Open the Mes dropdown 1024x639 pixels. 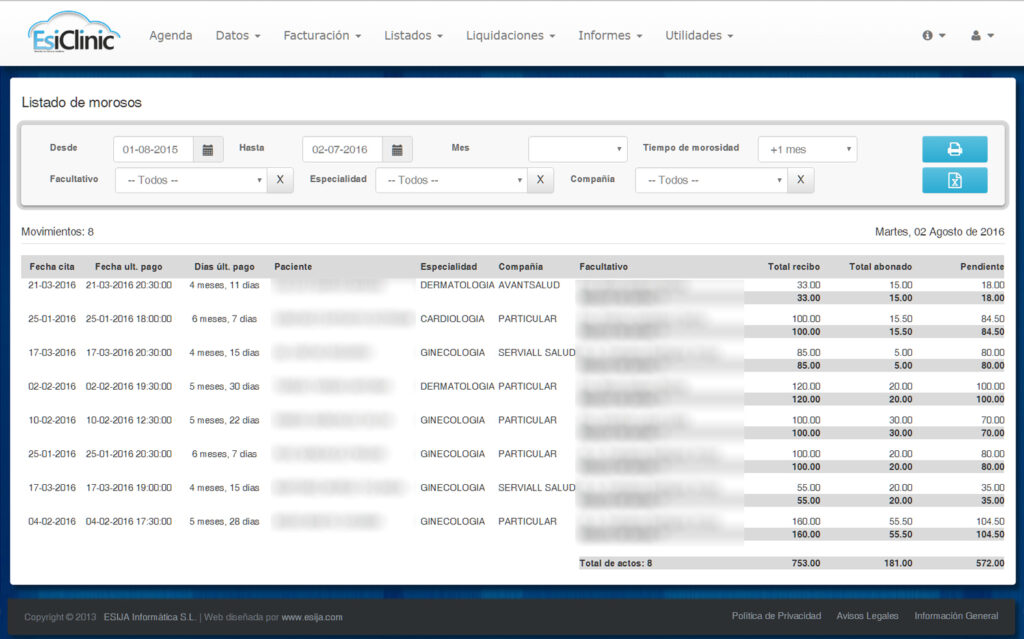pos(578,149)
